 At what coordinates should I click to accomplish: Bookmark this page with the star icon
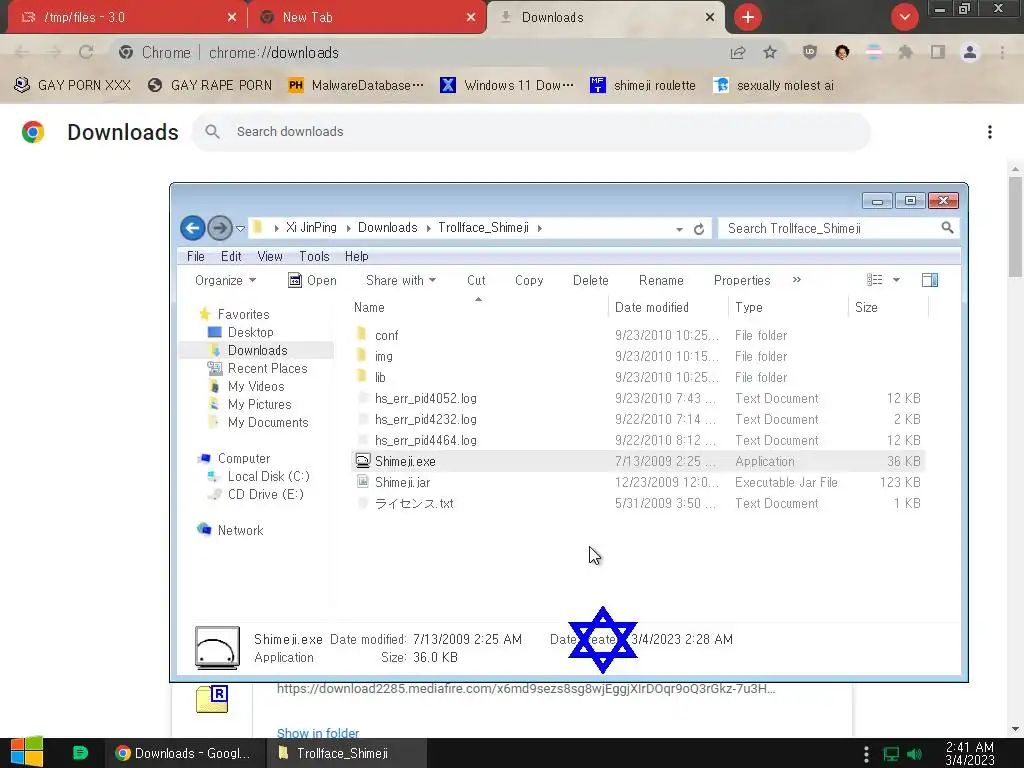770,52
